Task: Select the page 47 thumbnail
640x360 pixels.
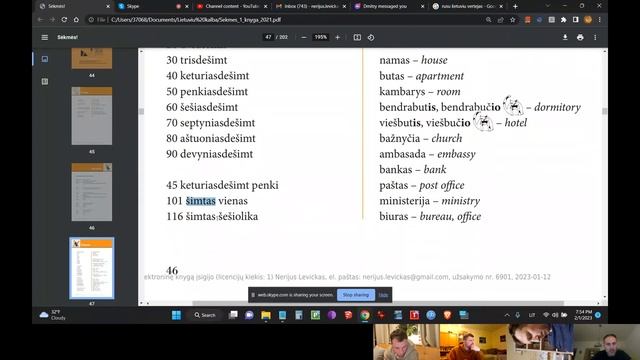Action: 92,268
